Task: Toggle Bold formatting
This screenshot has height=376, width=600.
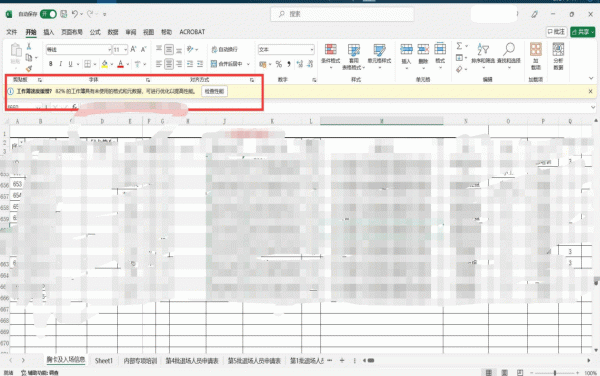Action: (x=51, y=64)
